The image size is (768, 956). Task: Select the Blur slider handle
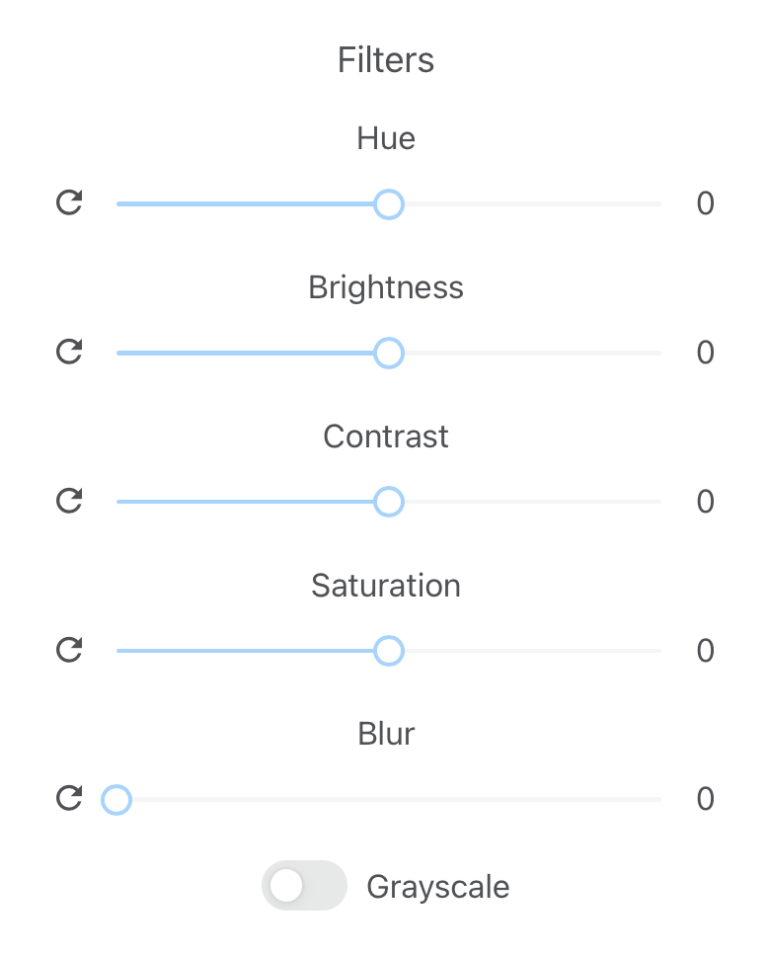117,800
